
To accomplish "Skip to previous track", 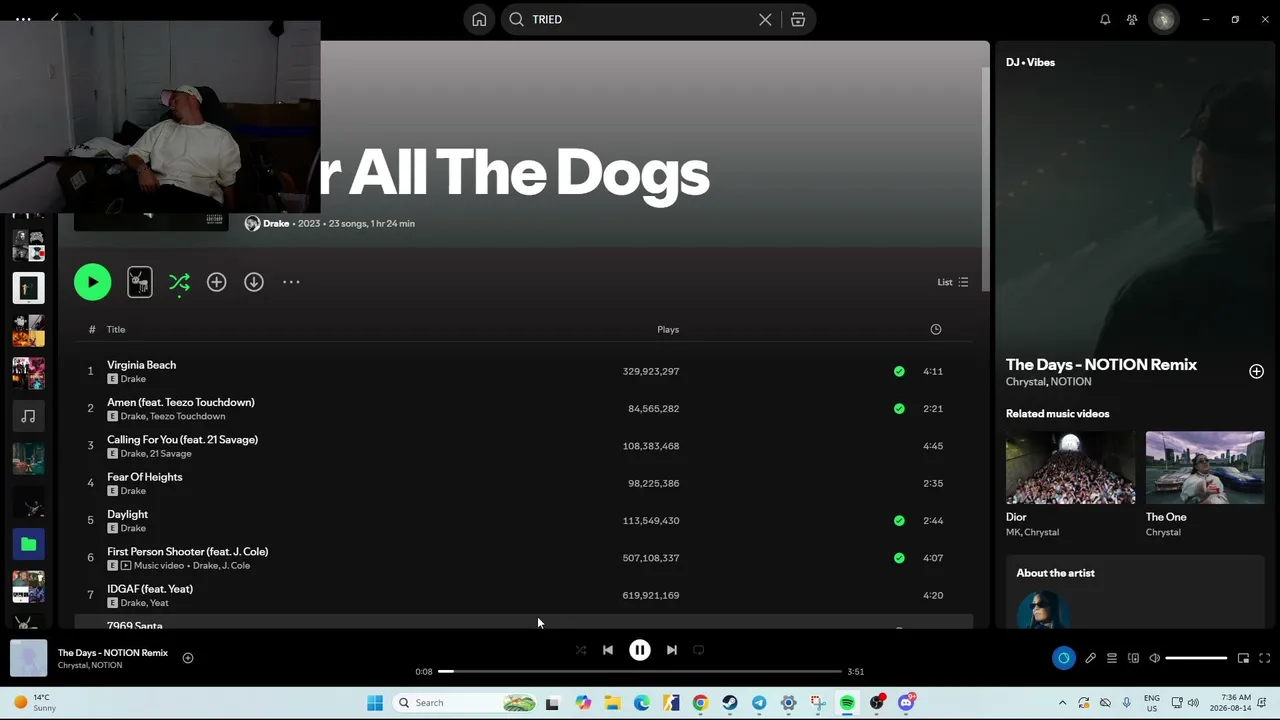I will [608, 650].
